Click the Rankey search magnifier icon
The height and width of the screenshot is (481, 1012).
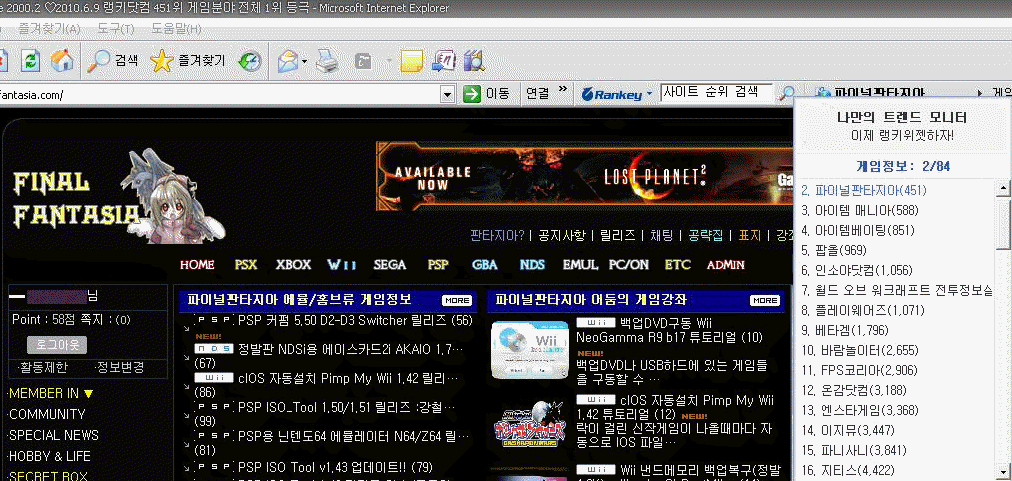[785, 94]
